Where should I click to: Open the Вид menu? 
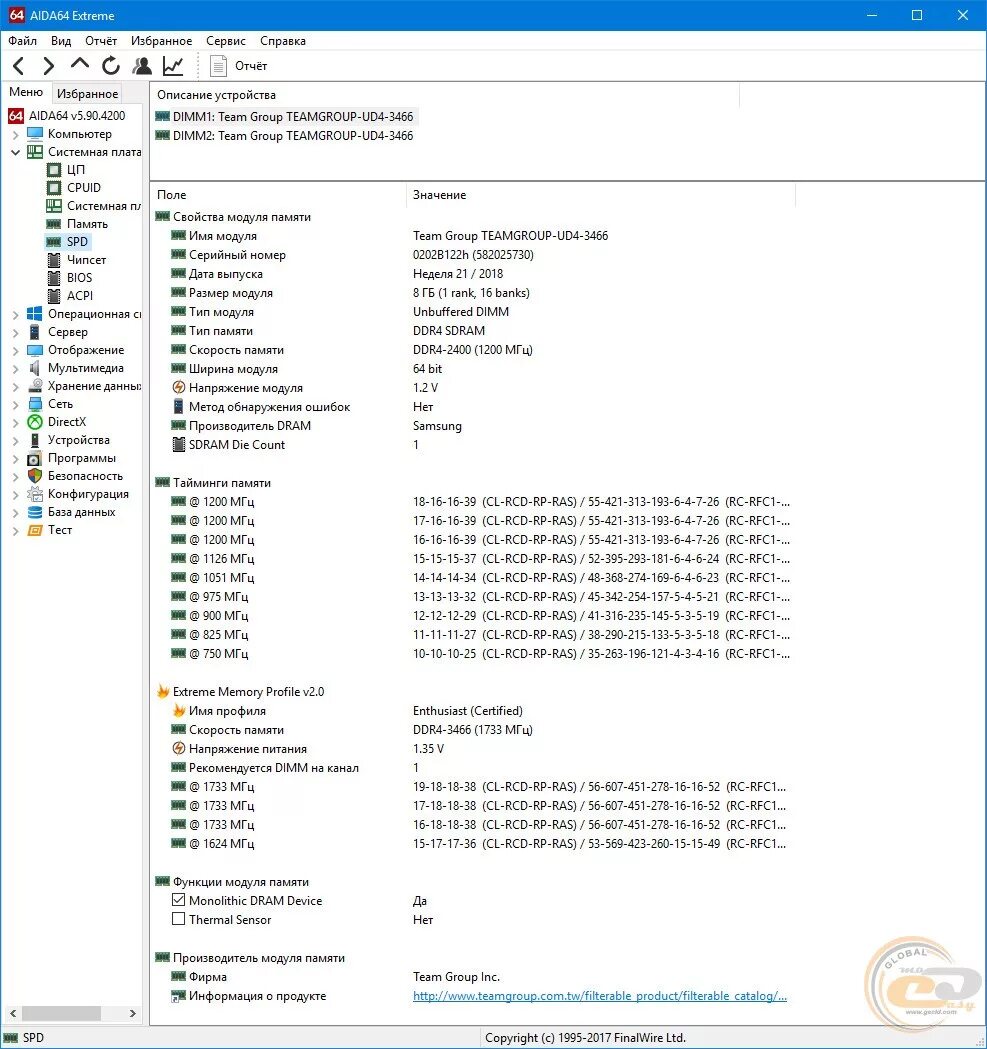(61, 41)
